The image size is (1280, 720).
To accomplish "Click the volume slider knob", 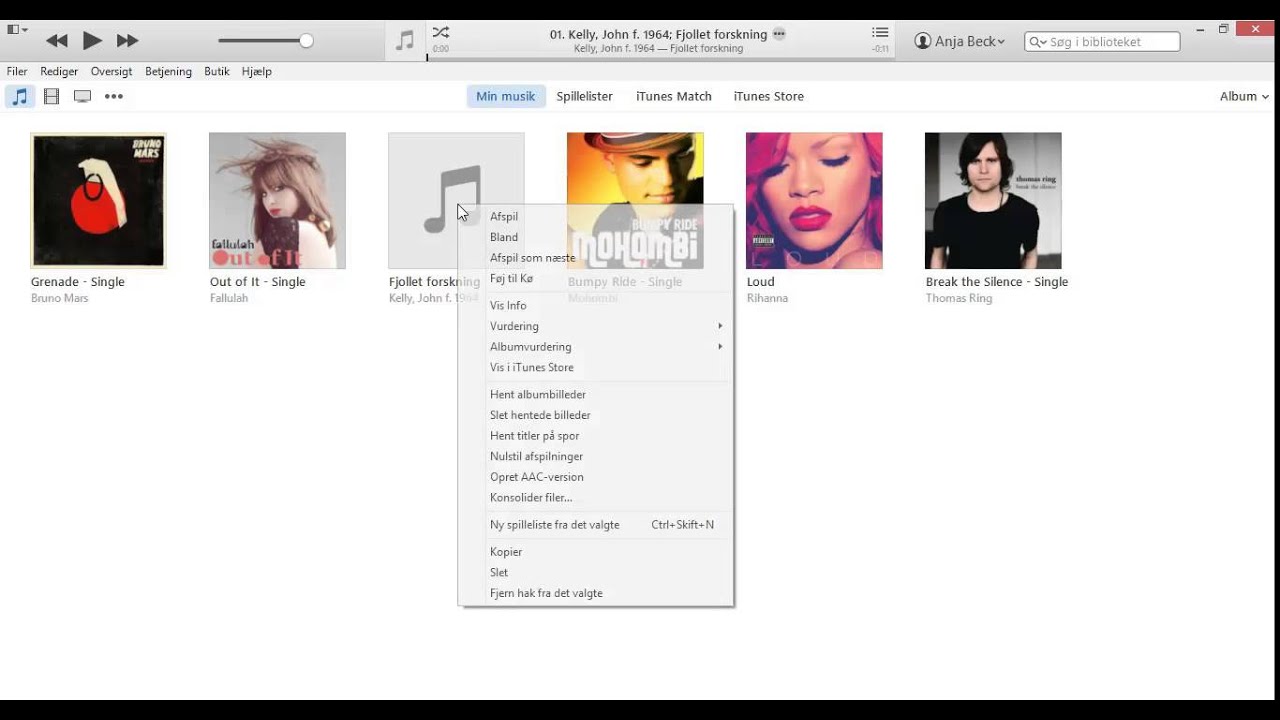I will [306, 41].
